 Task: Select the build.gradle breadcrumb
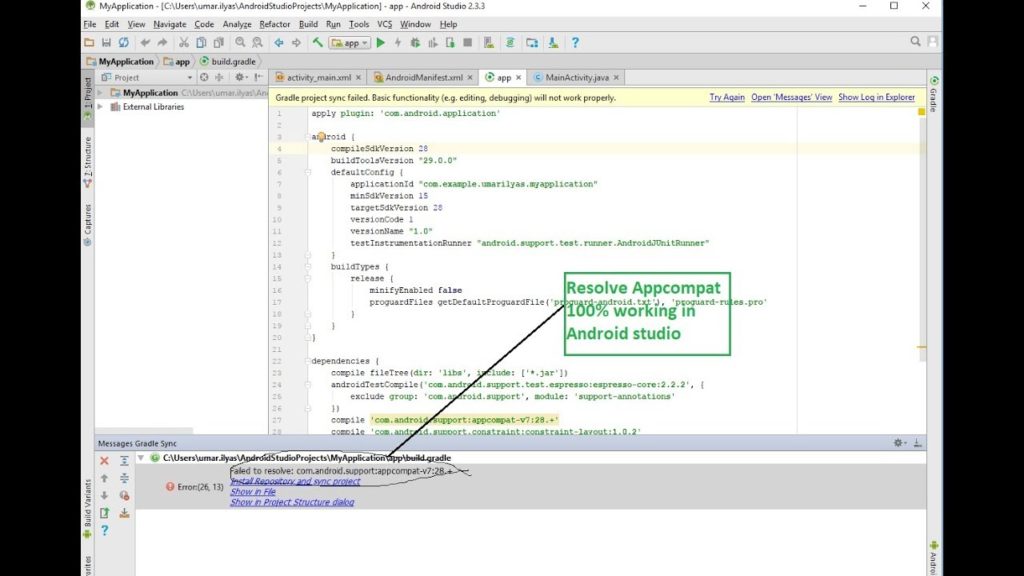point(228,61)
